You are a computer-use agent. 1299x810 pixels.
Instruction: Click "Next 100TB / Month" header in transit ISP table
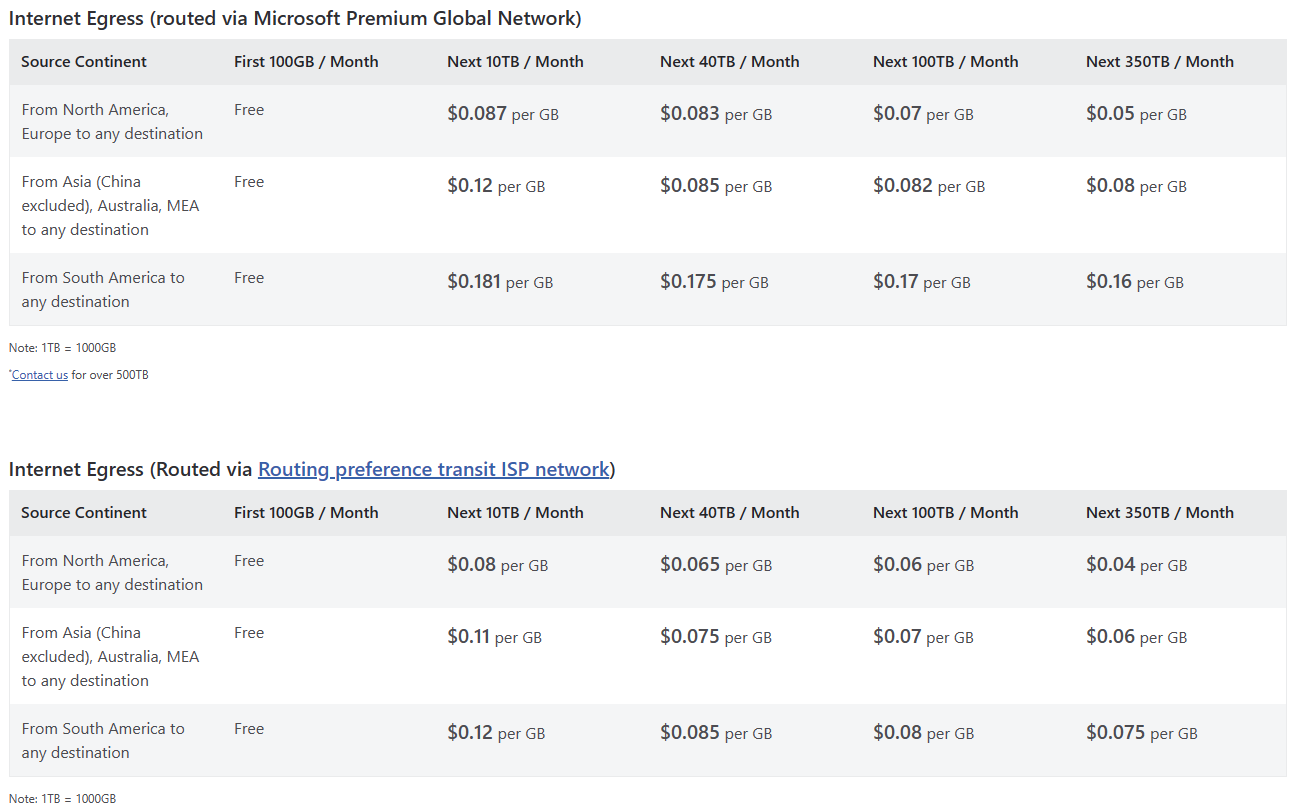click(946, 513)
